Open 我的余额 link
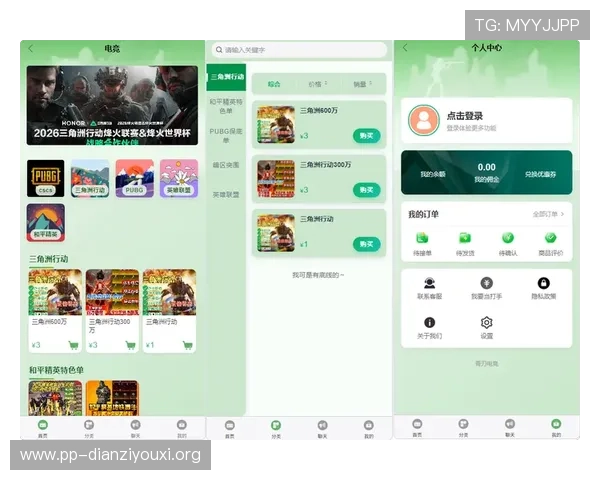The image size is (600, 480). (433, 174)
